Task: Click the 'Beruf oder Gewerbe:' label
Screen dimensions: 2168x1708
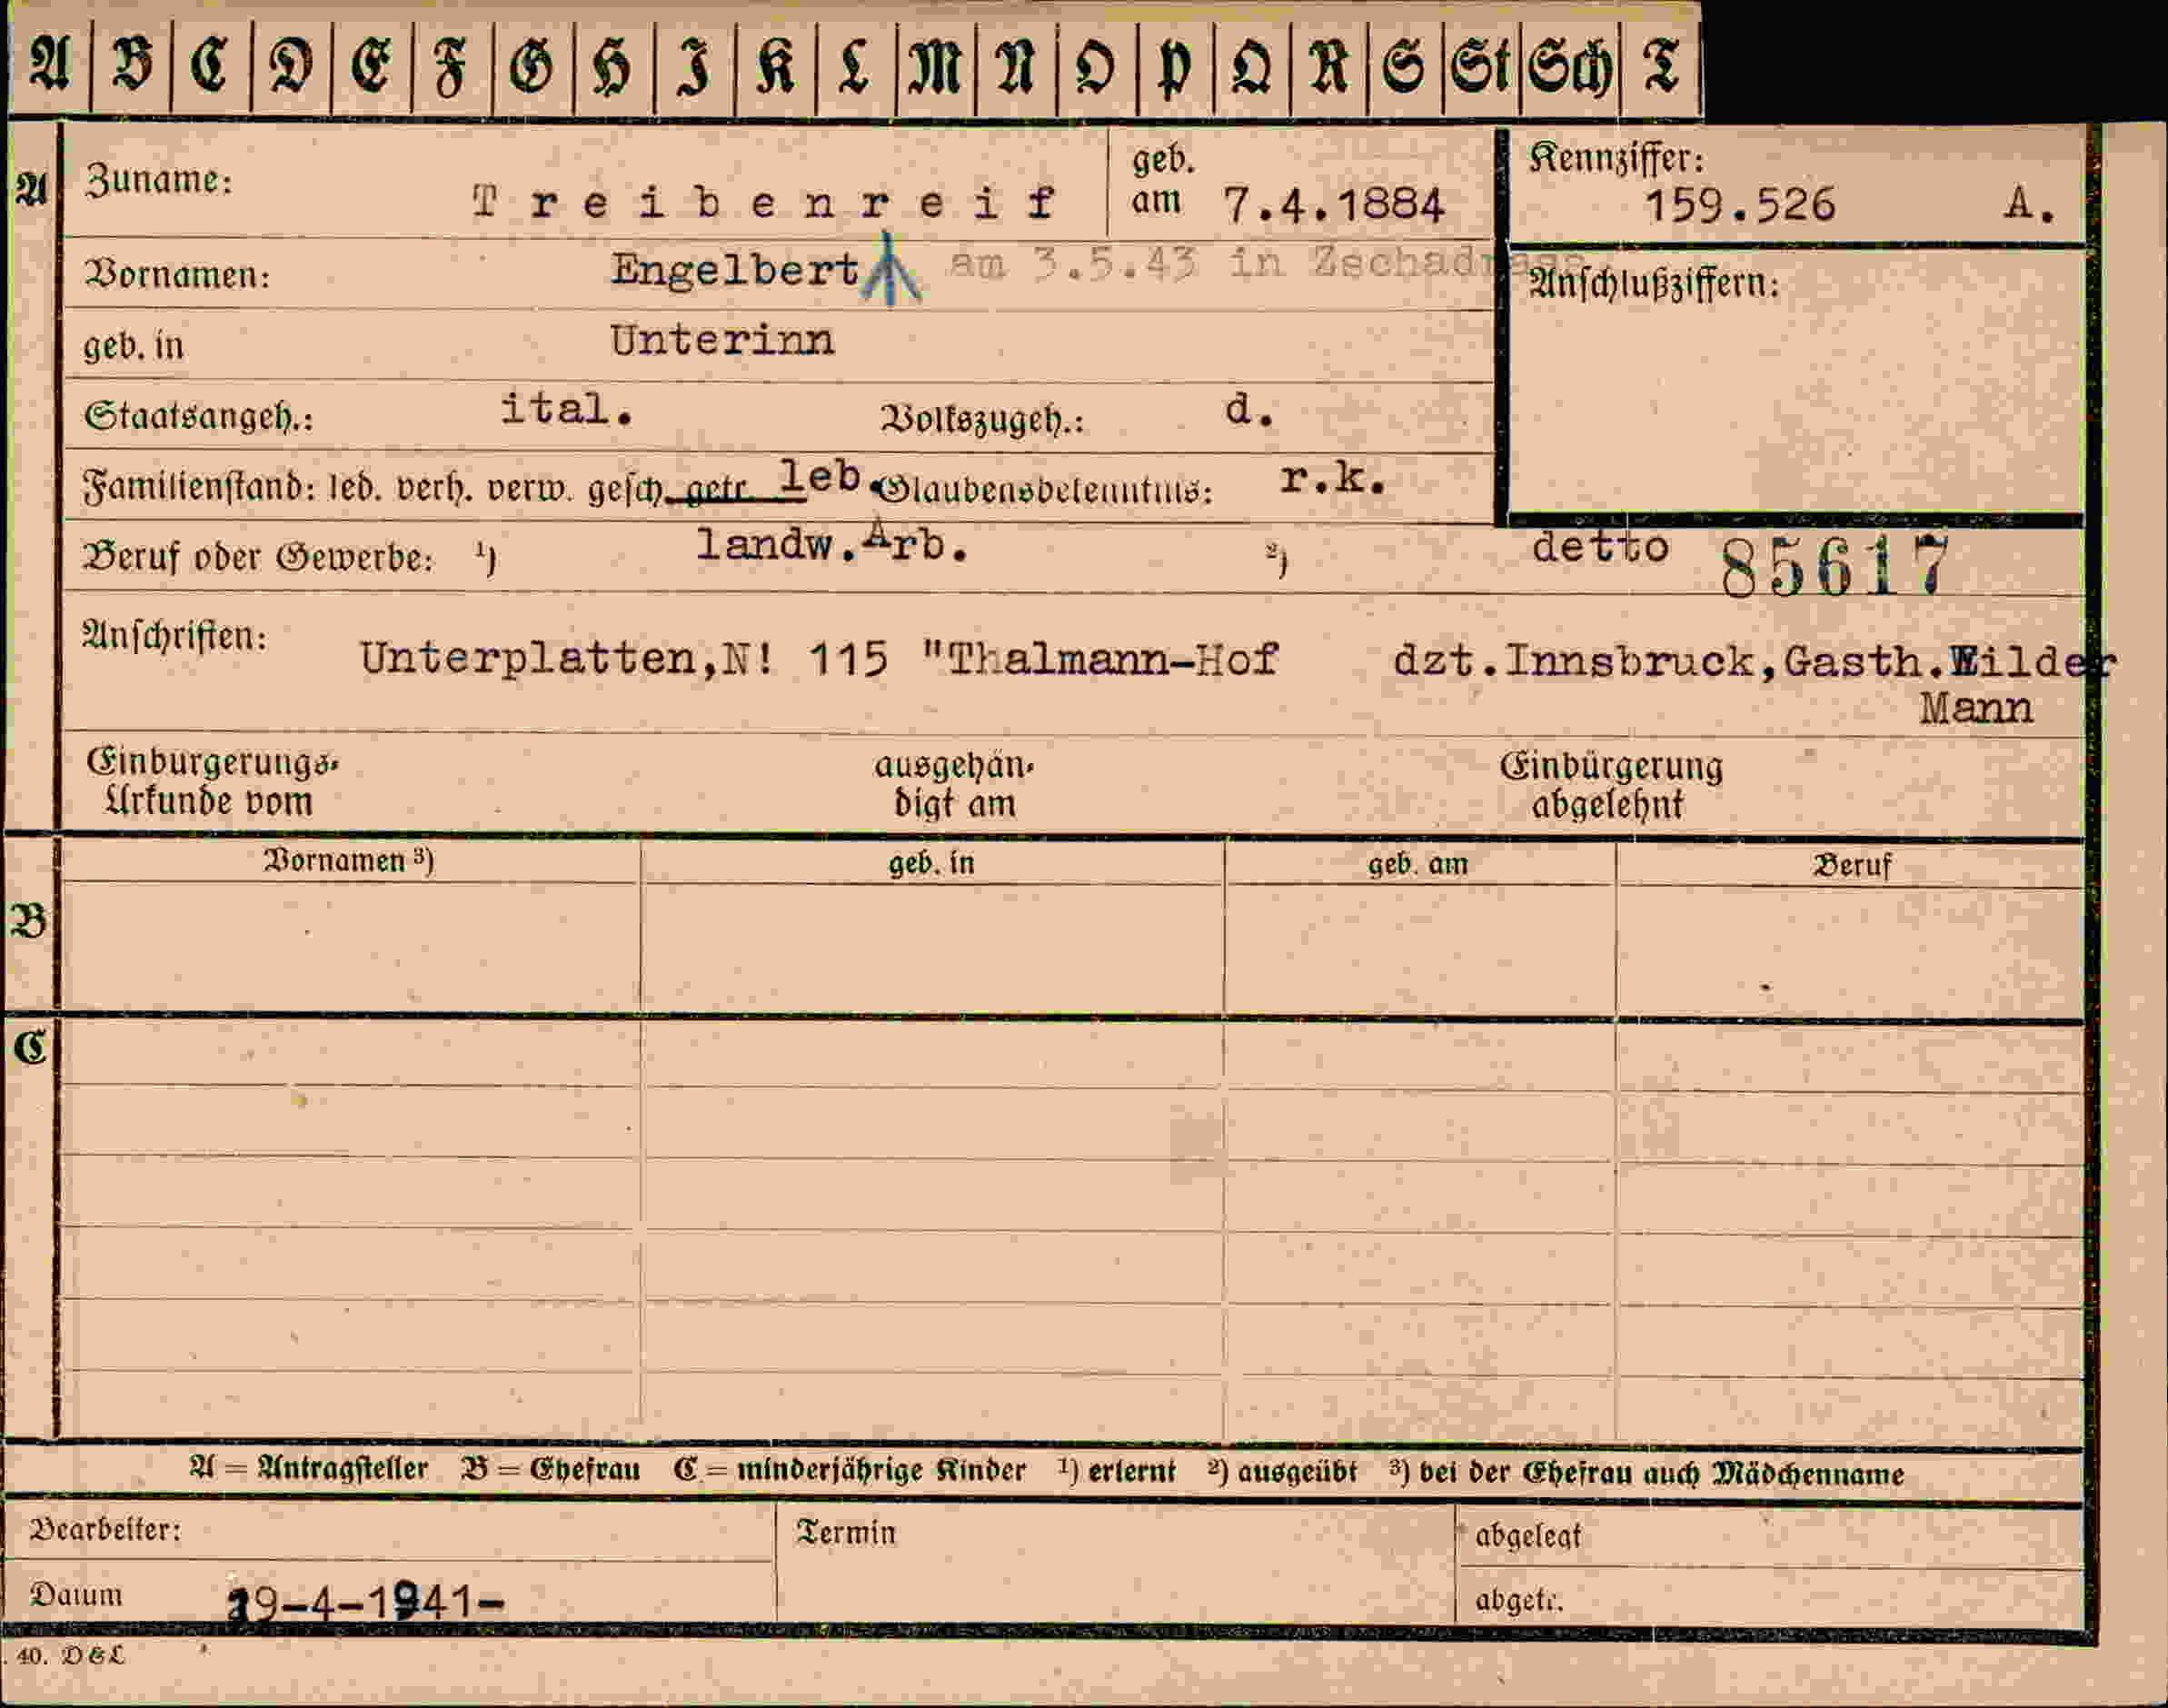Action: (259, 557)
